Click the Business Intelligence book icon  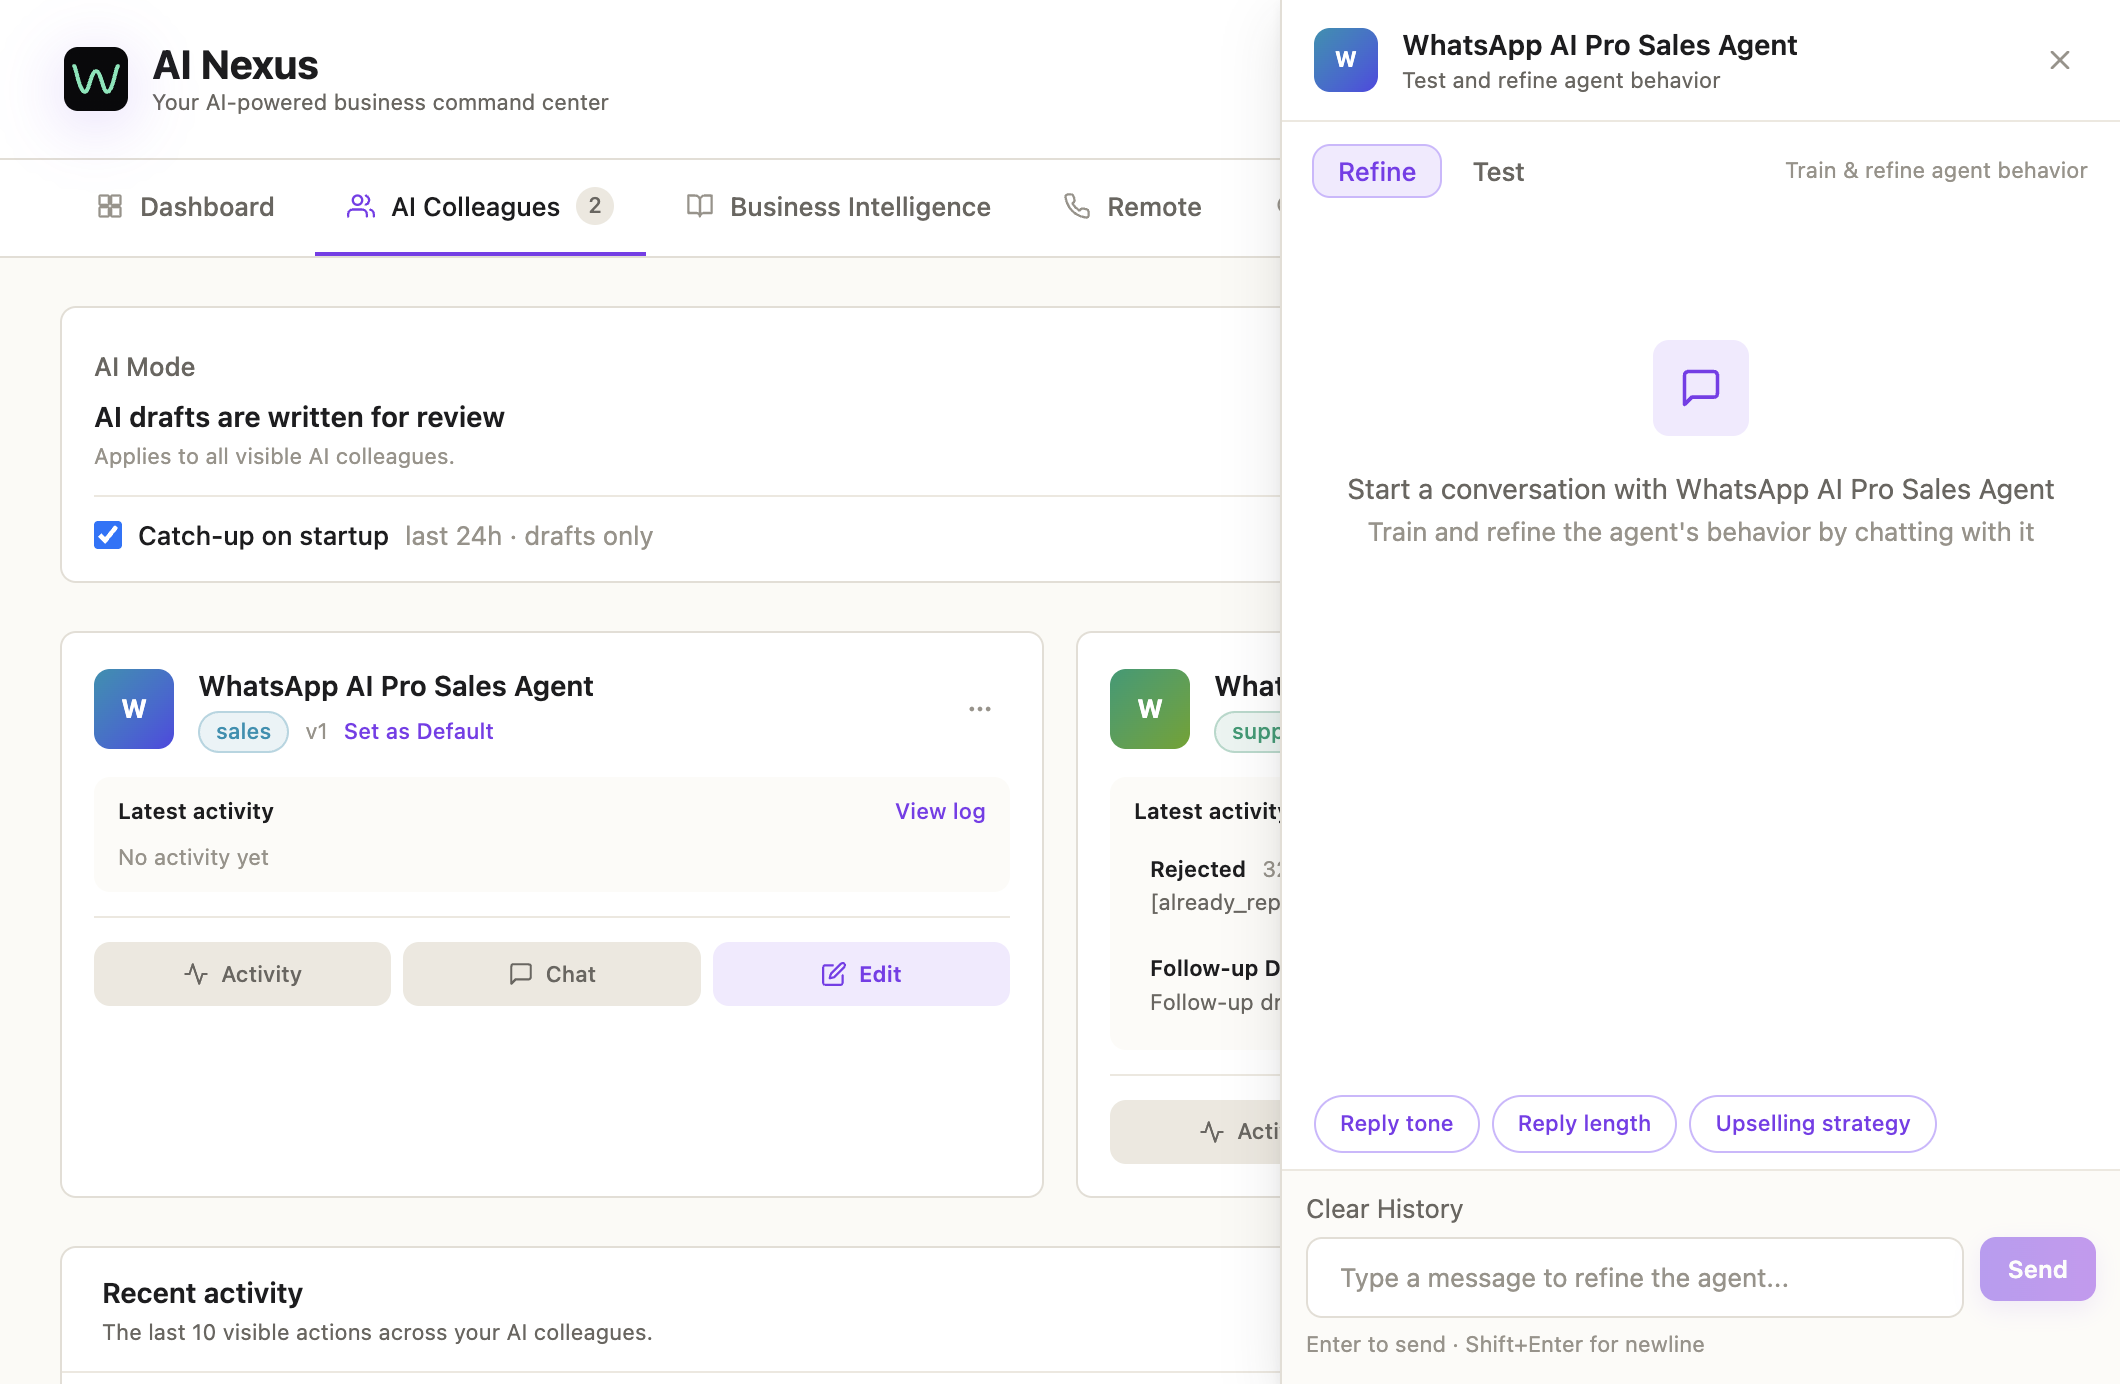(x=700, y=206)
